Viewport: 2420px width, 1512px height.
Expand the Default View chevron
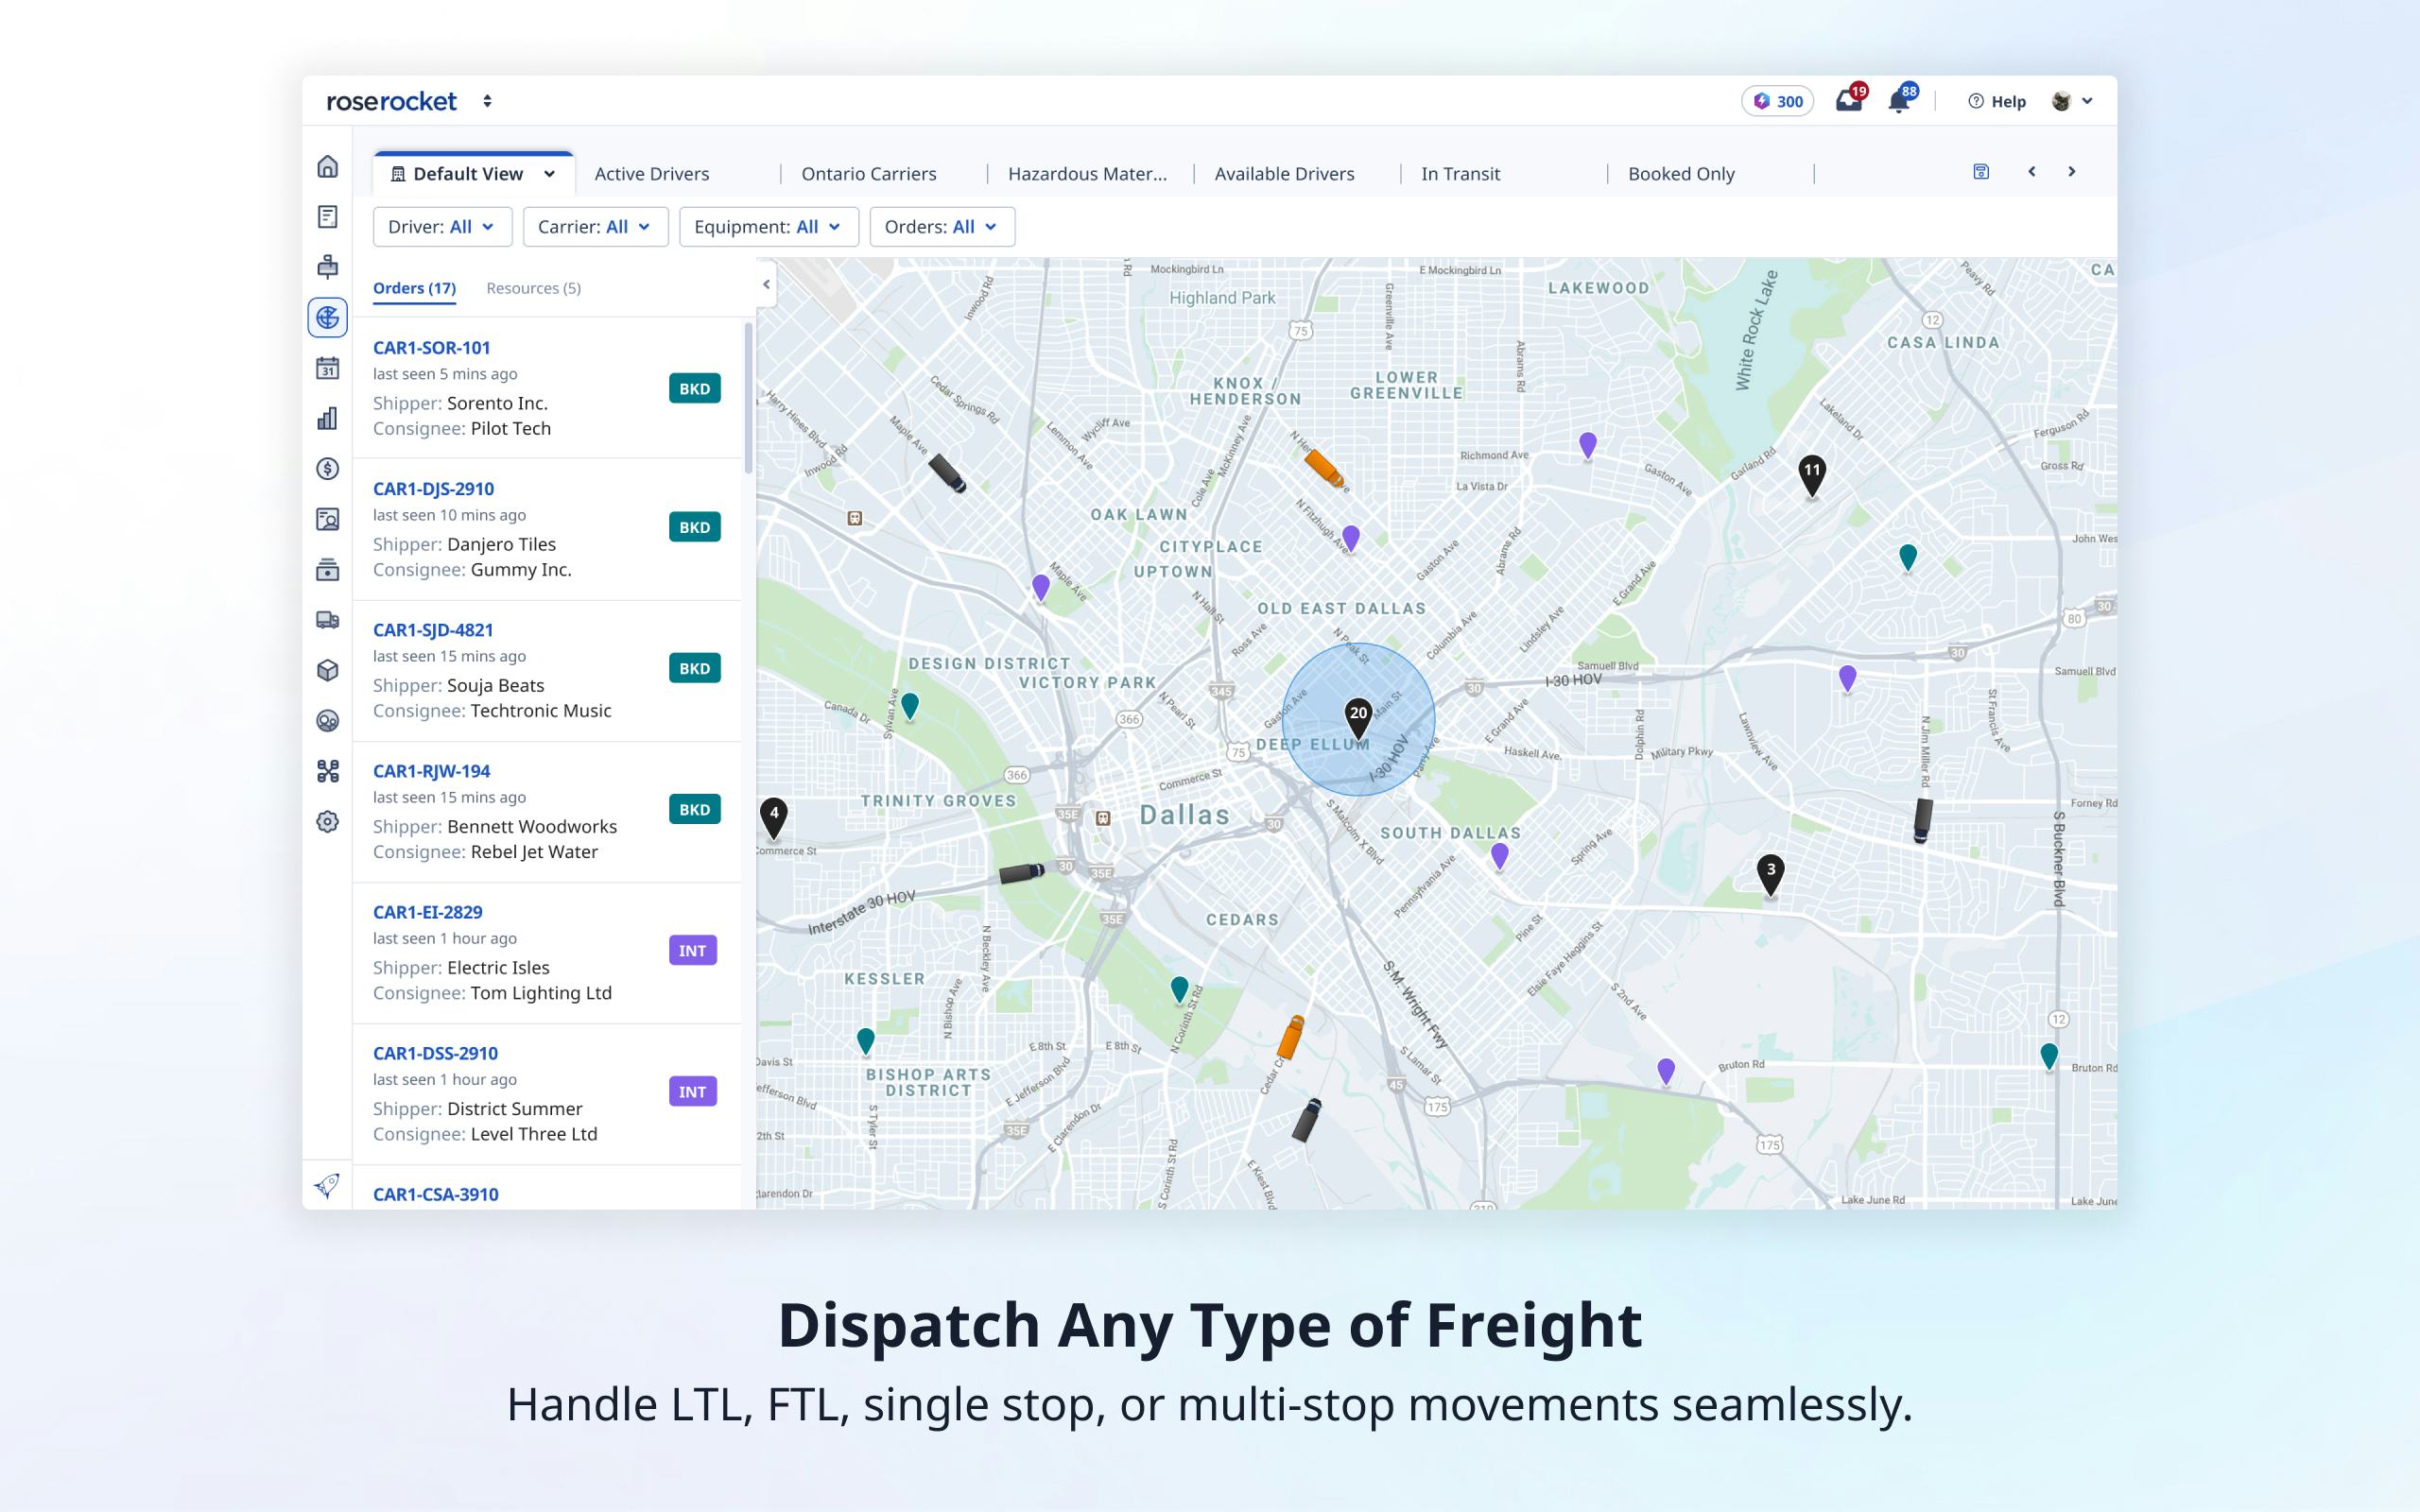click(x=549, y=174)
